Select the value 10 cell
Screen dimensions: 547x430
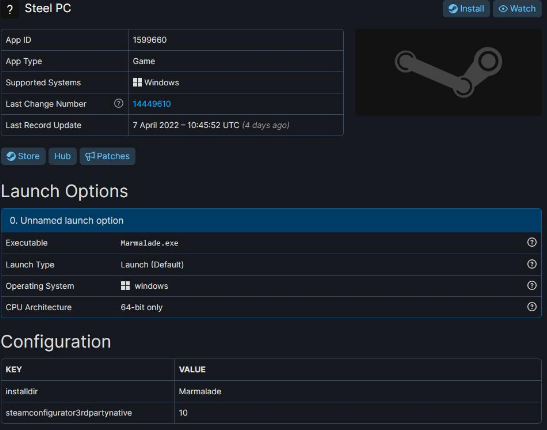point(358,413)
